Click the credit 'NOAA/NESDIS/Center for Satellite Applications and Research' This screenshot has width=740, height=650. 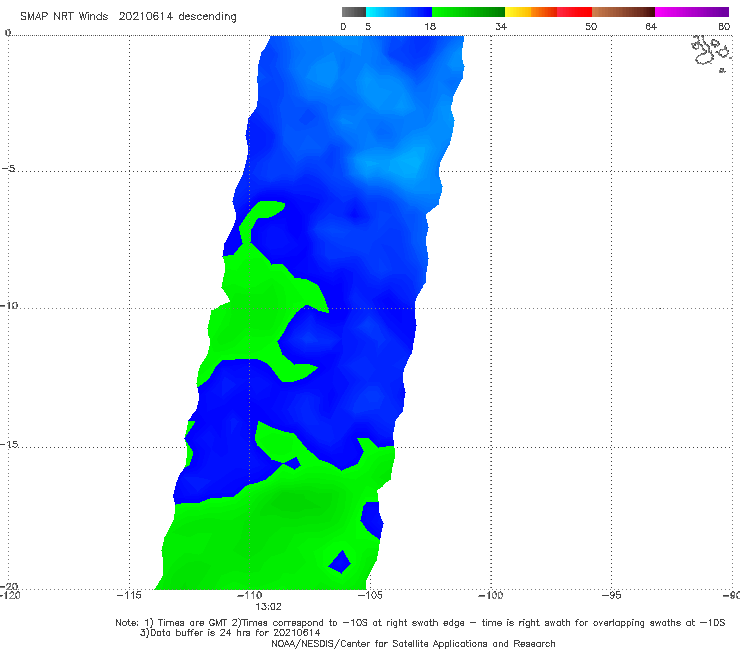(x=413, y=643)
